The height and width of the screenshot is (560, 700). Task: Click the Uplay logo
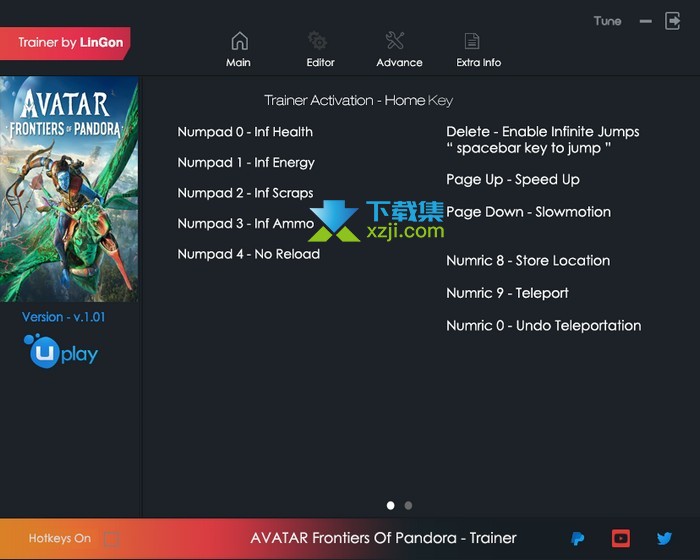point(61,351)
